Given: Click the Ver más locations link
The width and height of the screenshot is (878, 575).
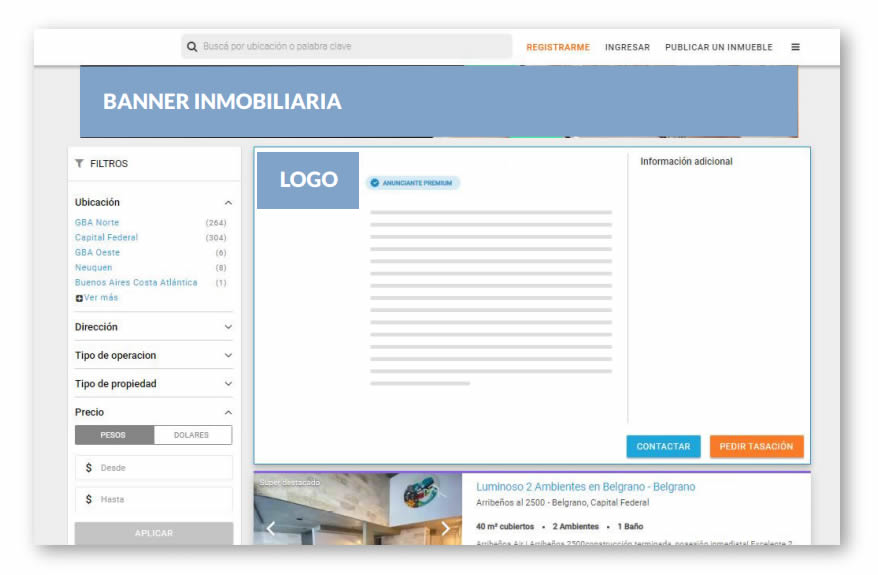Looking at the screenshot, I should point(101,298).
